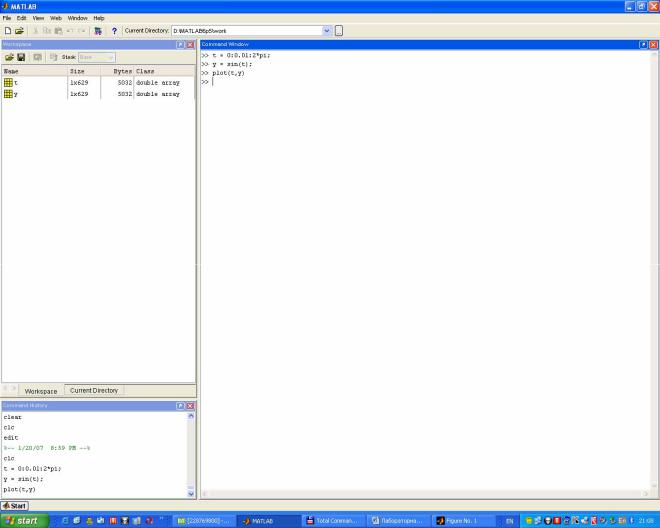Select 'clear' in Command History
The height and width of the screenshot is (528, 660).
13,417
